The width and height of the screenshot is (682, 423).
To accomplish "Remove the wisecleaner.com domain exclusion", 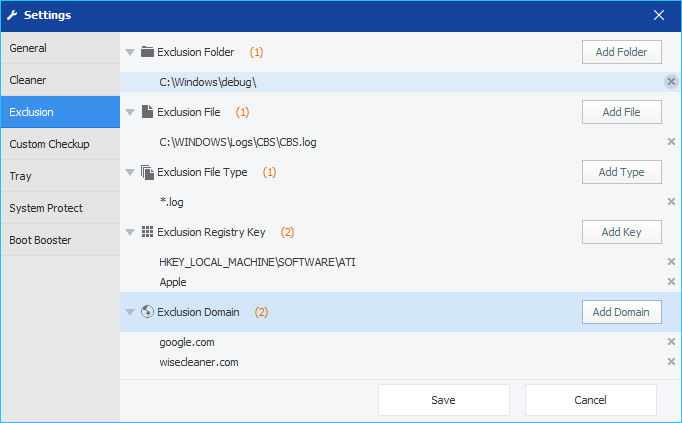I will [671, 362].
